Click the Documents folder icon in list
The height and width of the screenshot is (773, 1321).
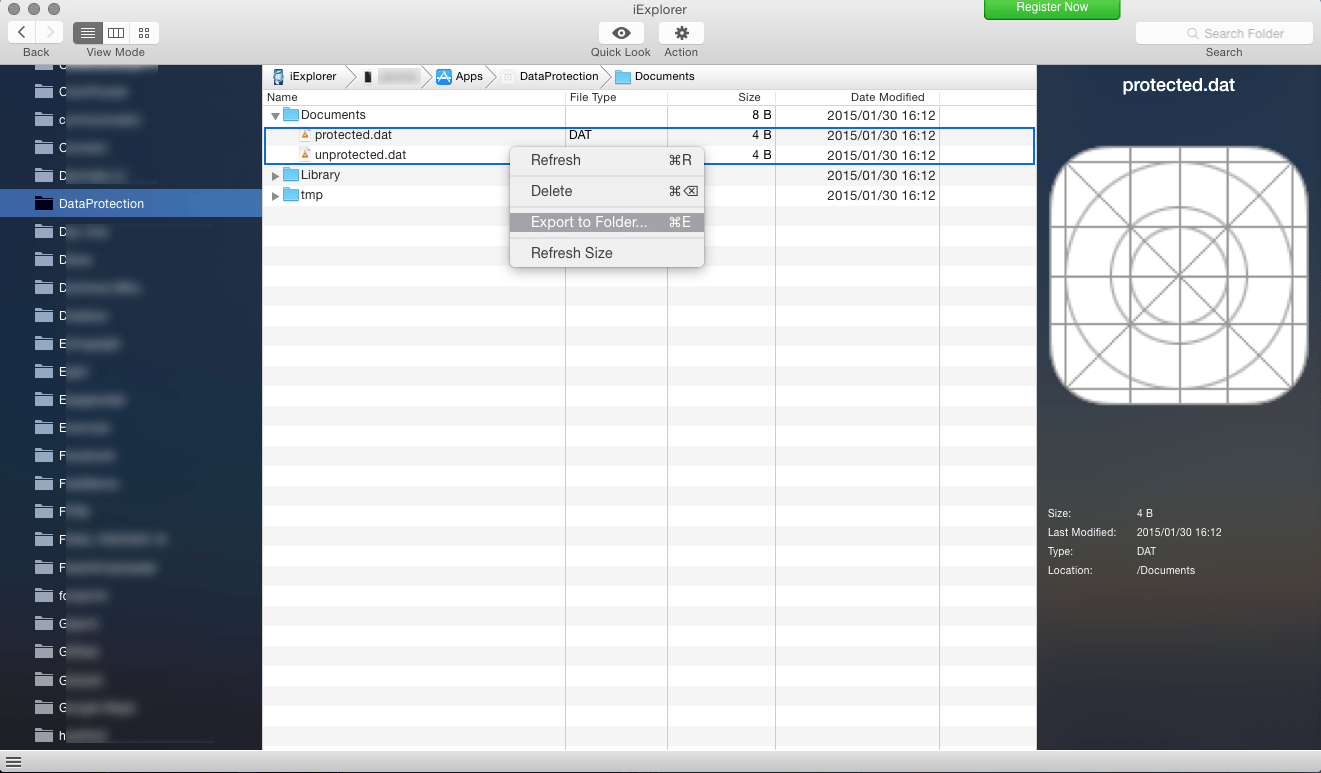pos(291,115)
